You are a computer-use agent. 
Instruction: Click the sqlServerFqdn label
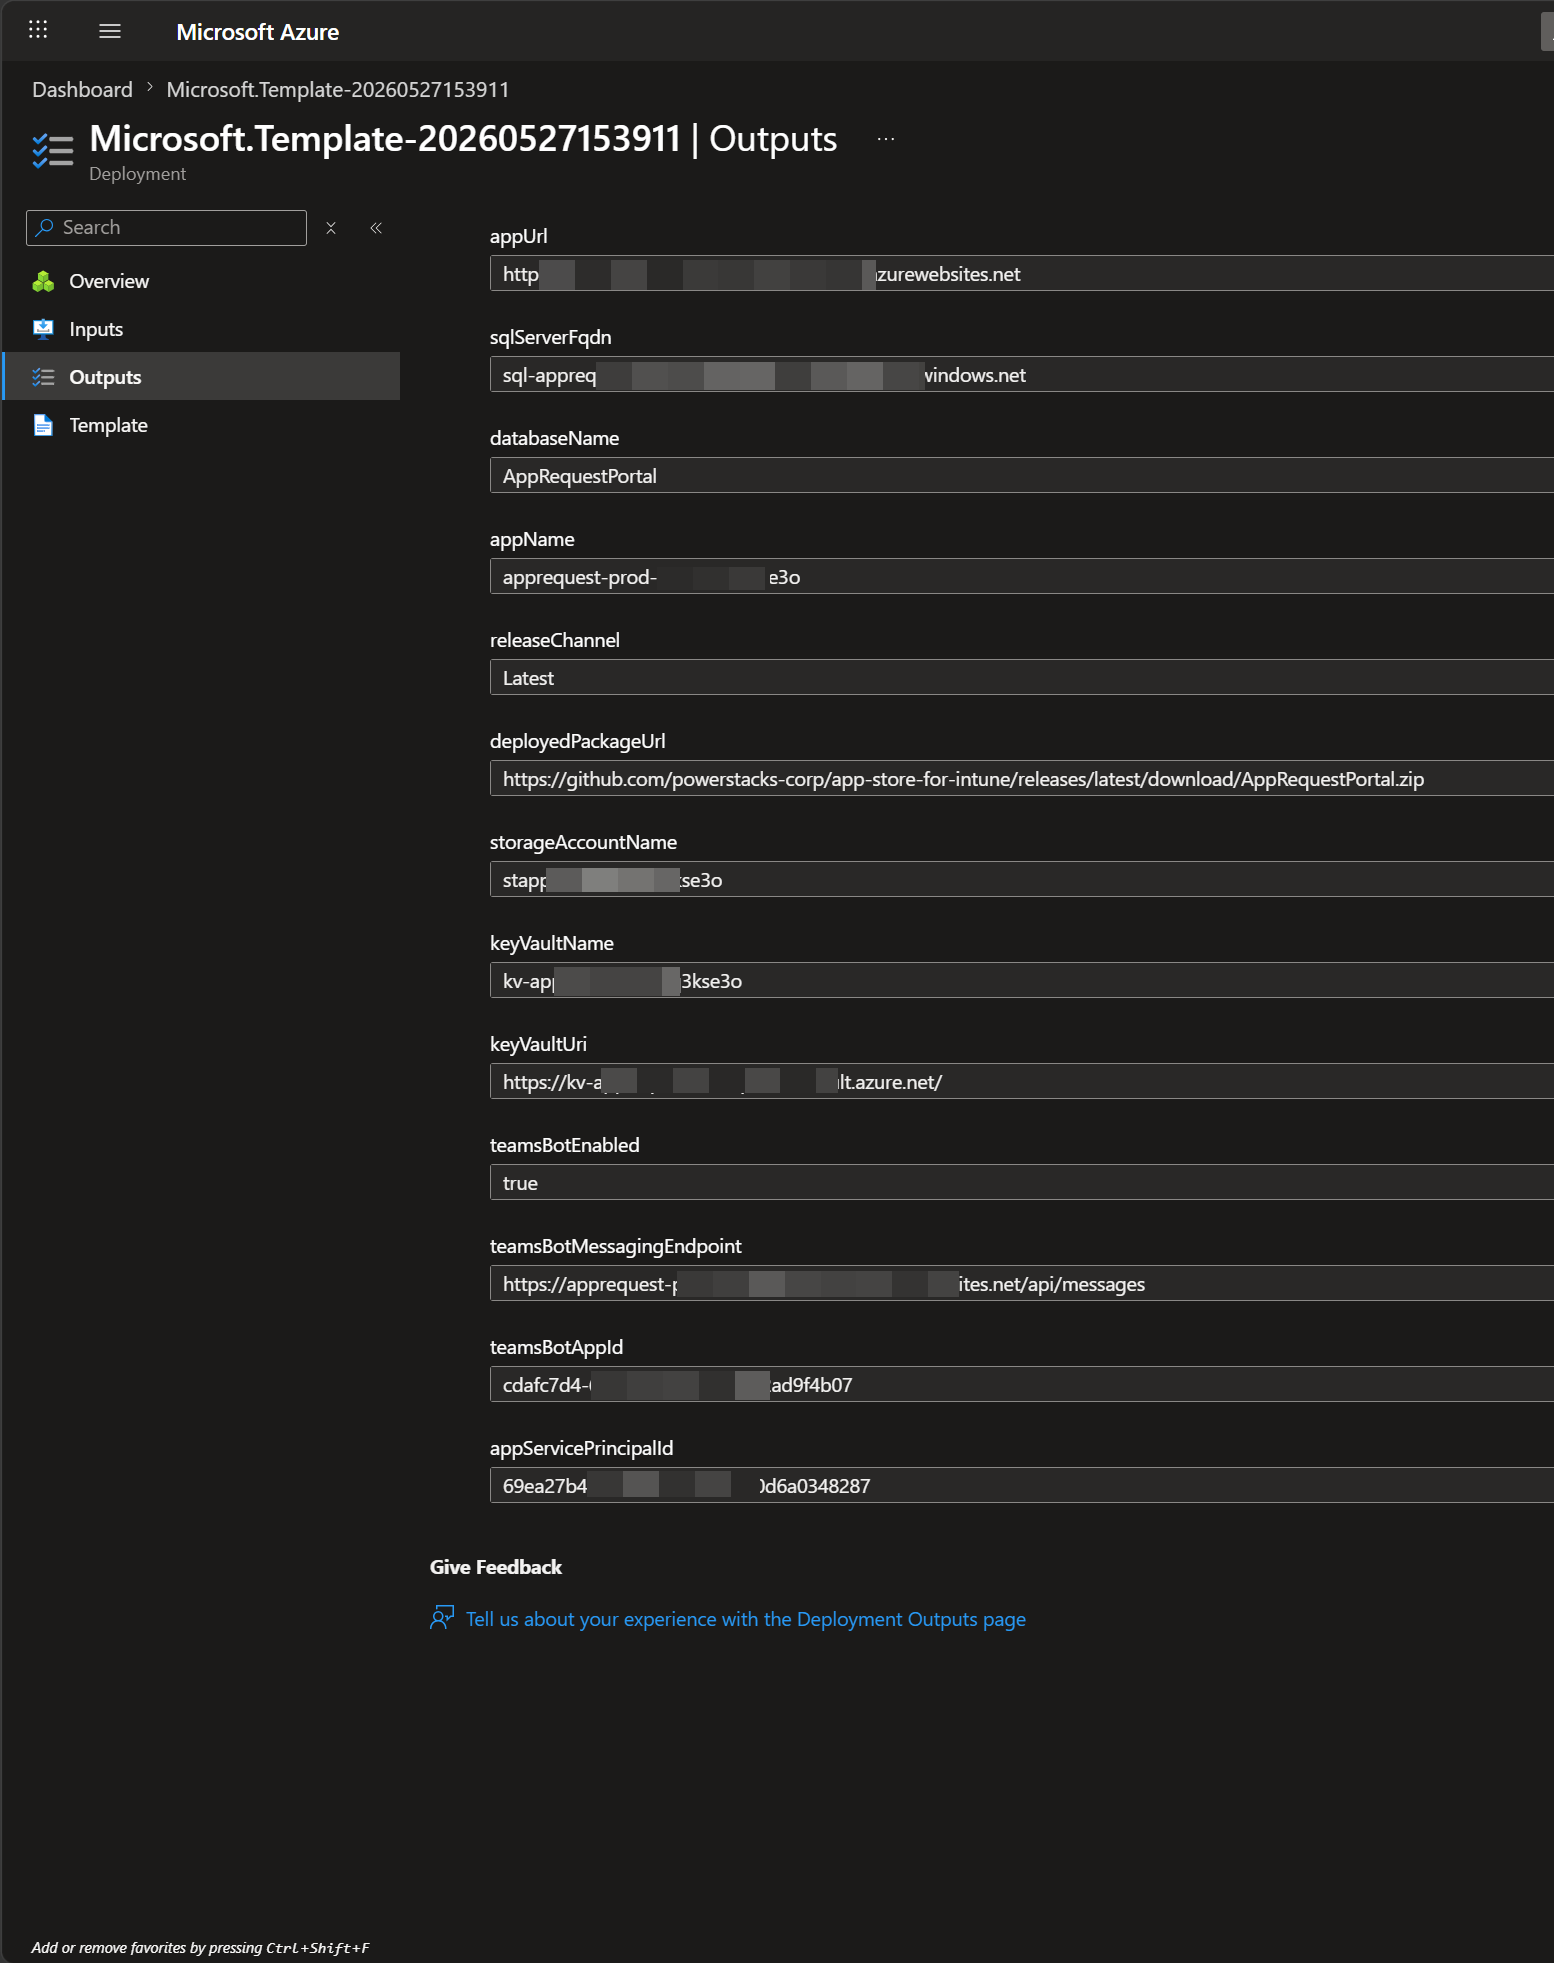[x=550, y=337]
